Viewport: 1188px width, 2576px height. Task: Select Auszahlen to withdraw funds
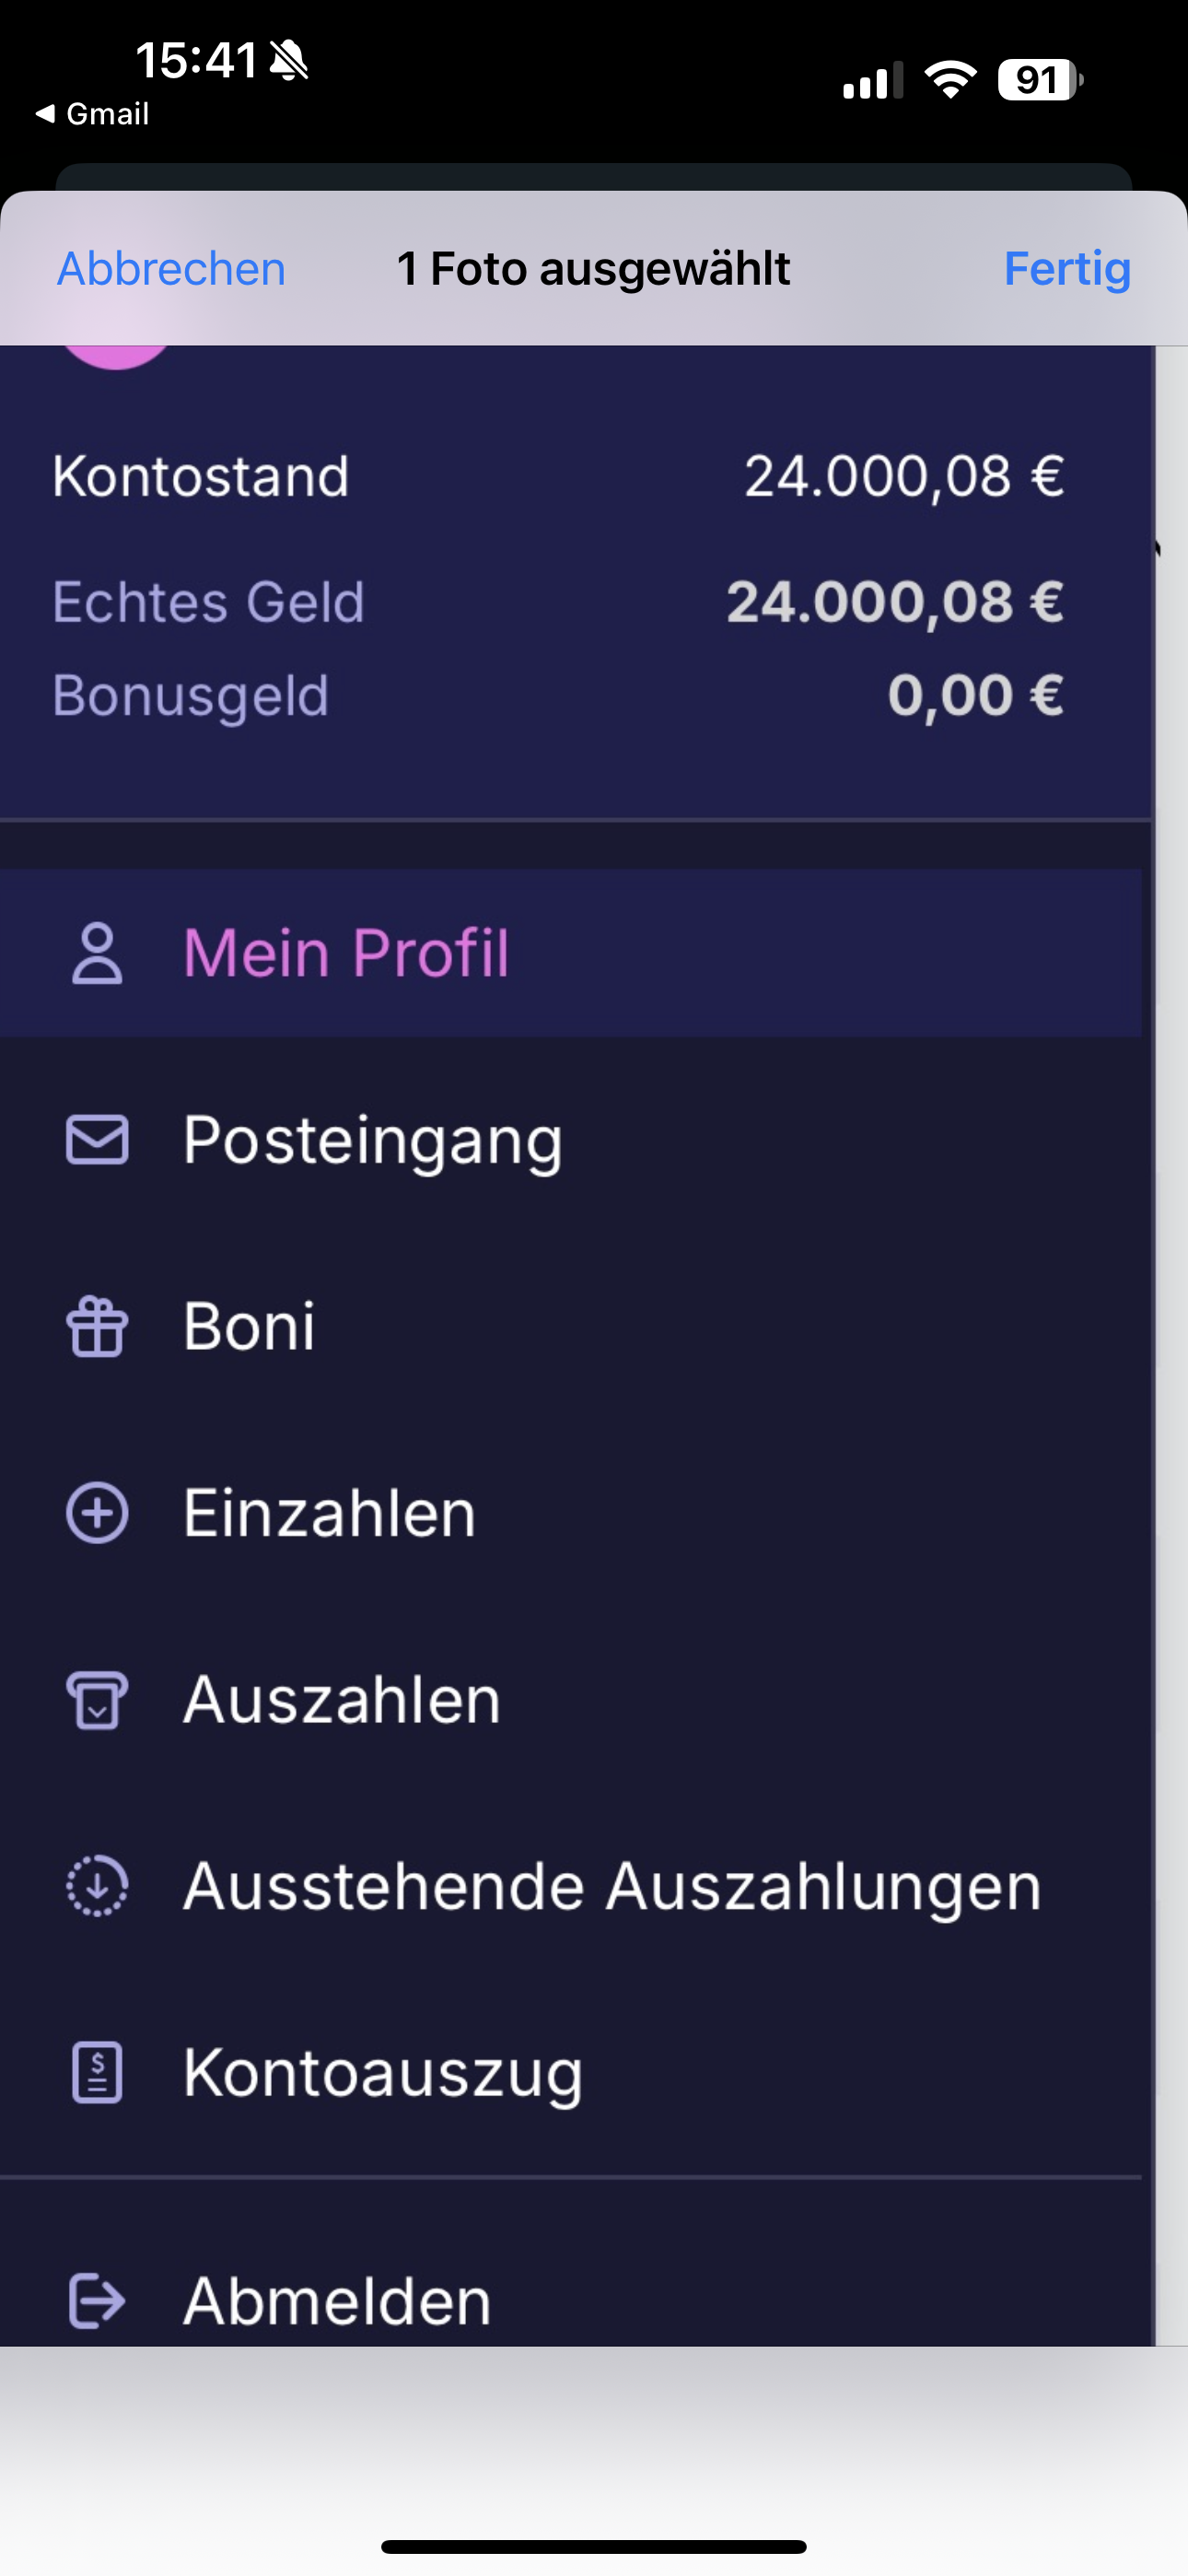(341, 1700)
